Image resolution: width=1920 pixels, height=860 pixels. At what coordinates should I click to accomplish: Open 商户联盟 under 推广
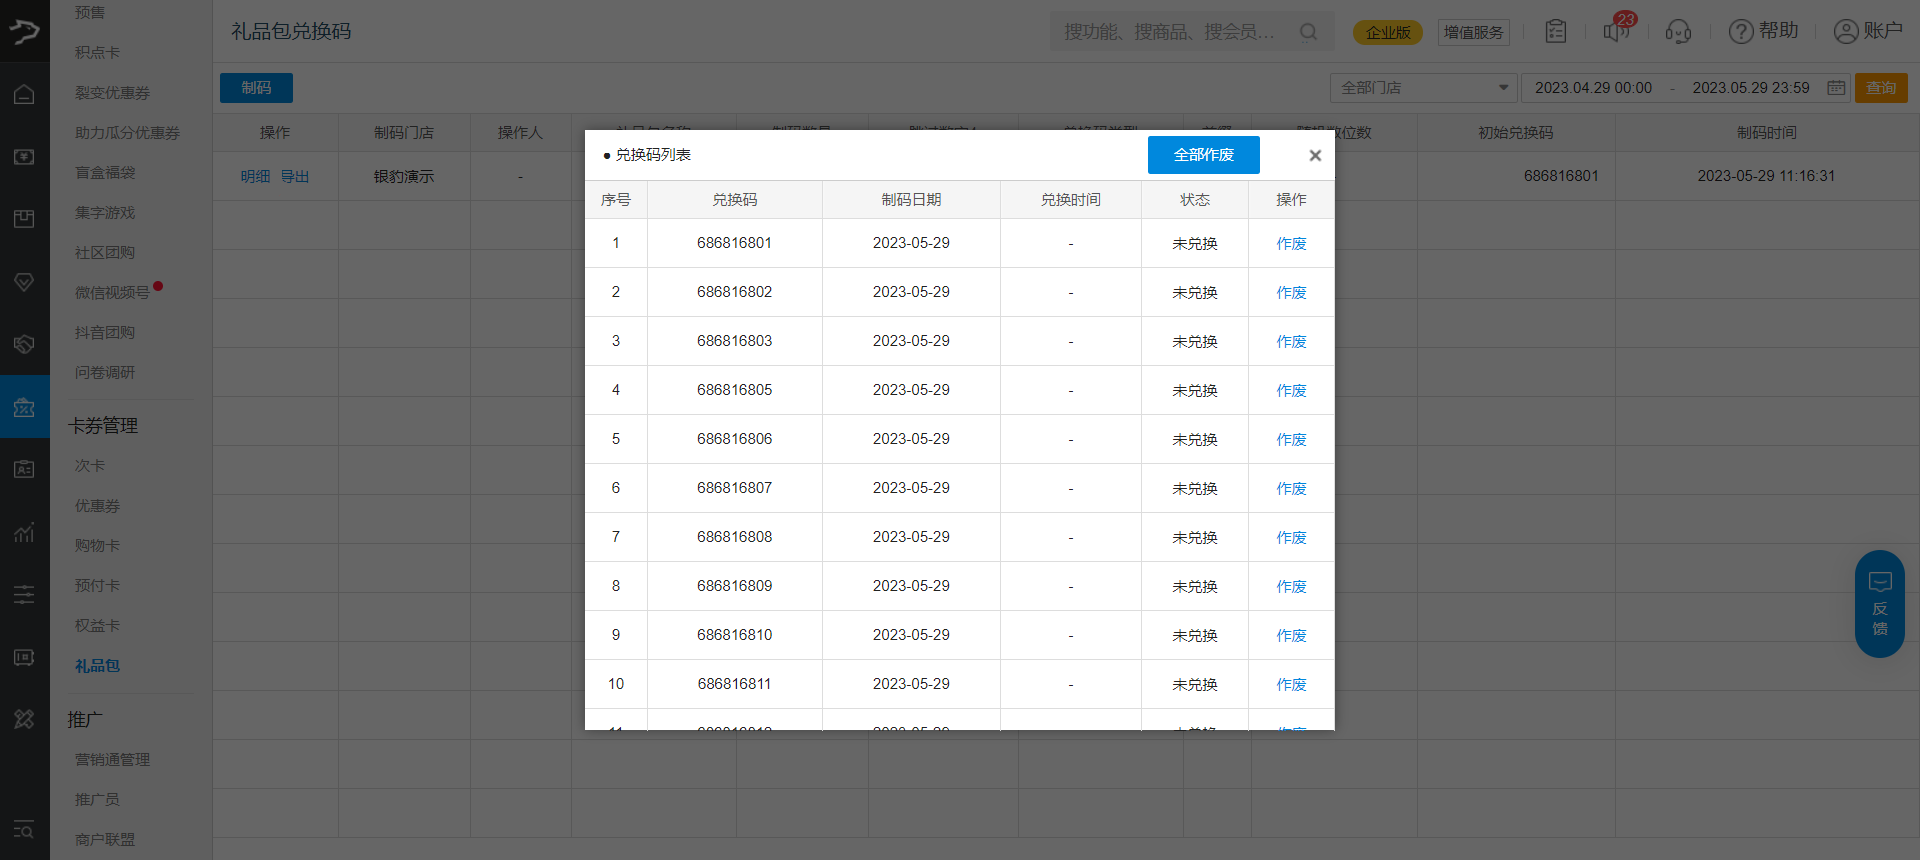click(x=105, y=839)
